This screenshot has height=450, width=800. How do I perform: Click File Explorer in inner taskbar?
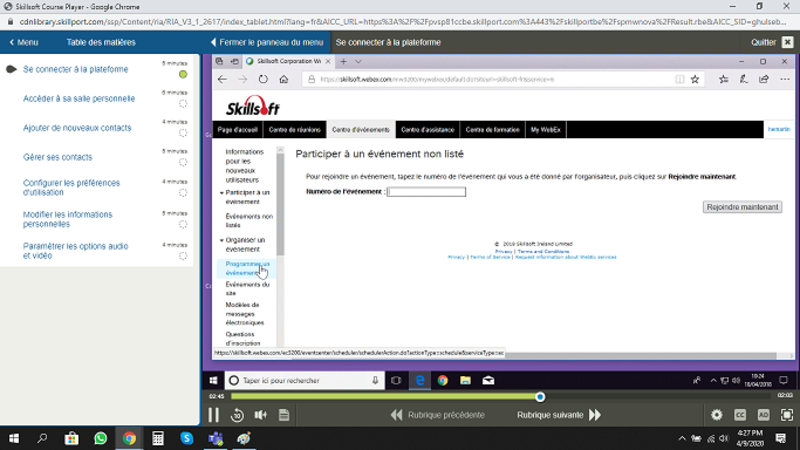pos(465,381)
